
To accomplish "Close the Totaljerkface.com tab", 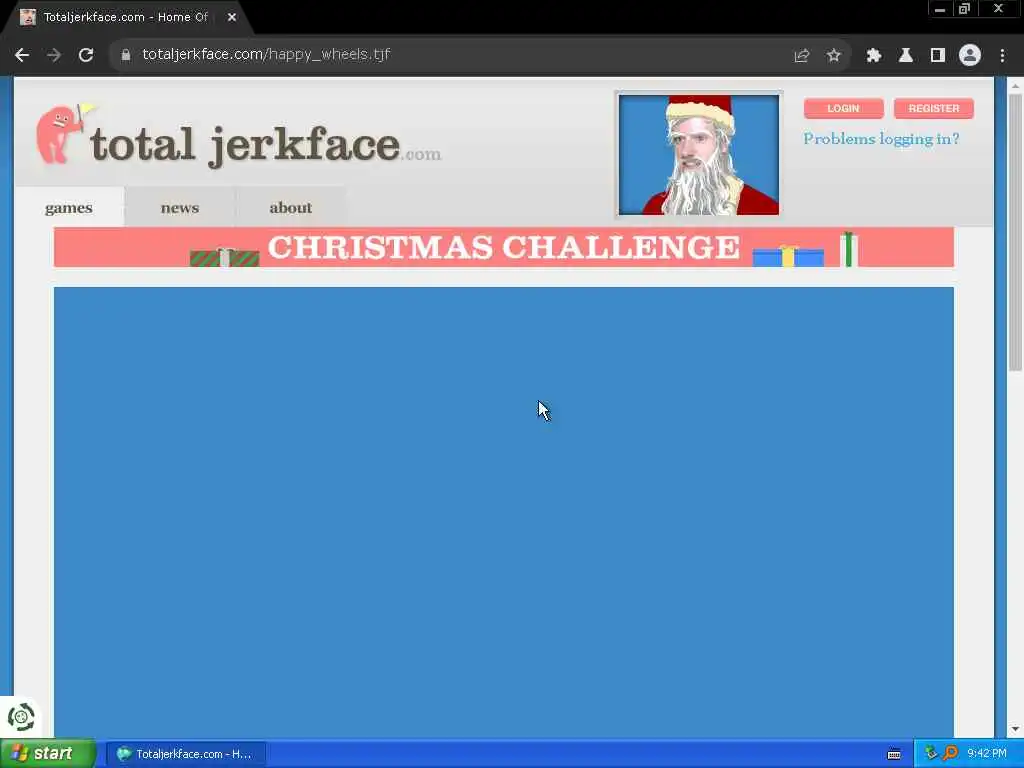I will point(232,18).
